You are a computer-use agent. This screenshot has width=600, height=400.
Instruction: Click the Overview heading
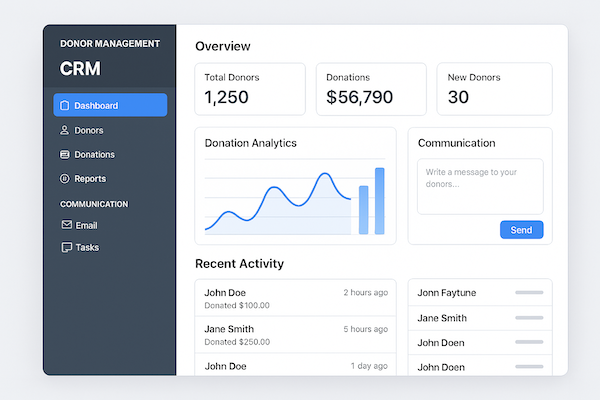(x=223, y=46)
